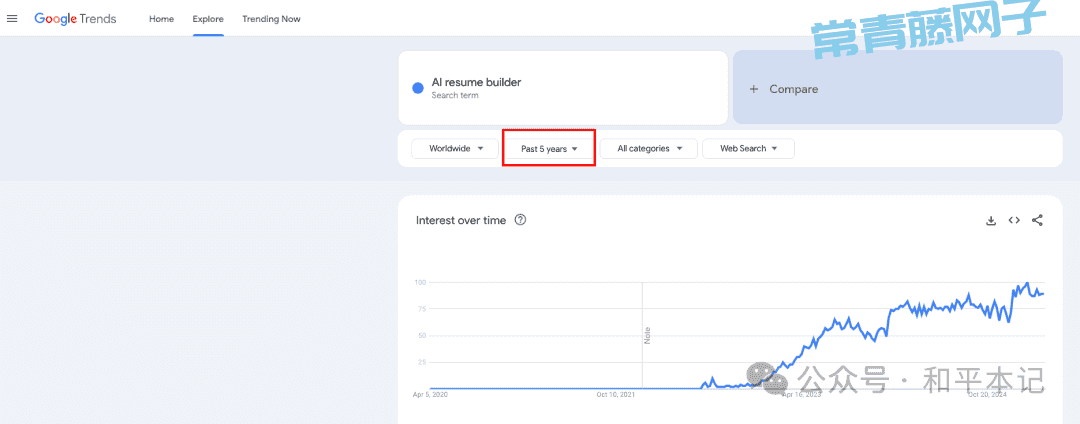Open the embed code icon

coord(1014,220)
